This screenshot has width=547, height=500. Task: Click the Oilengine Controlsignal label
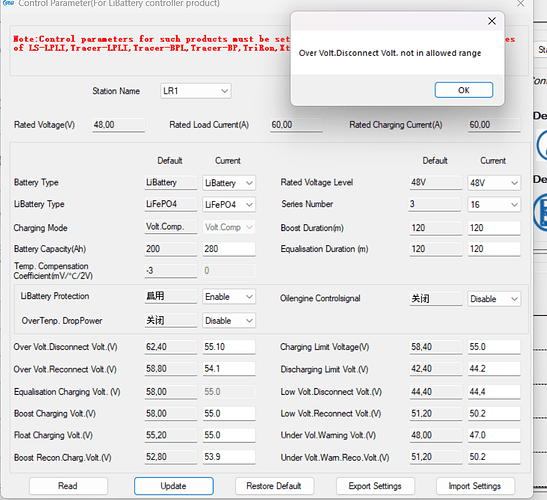(320, 299)
